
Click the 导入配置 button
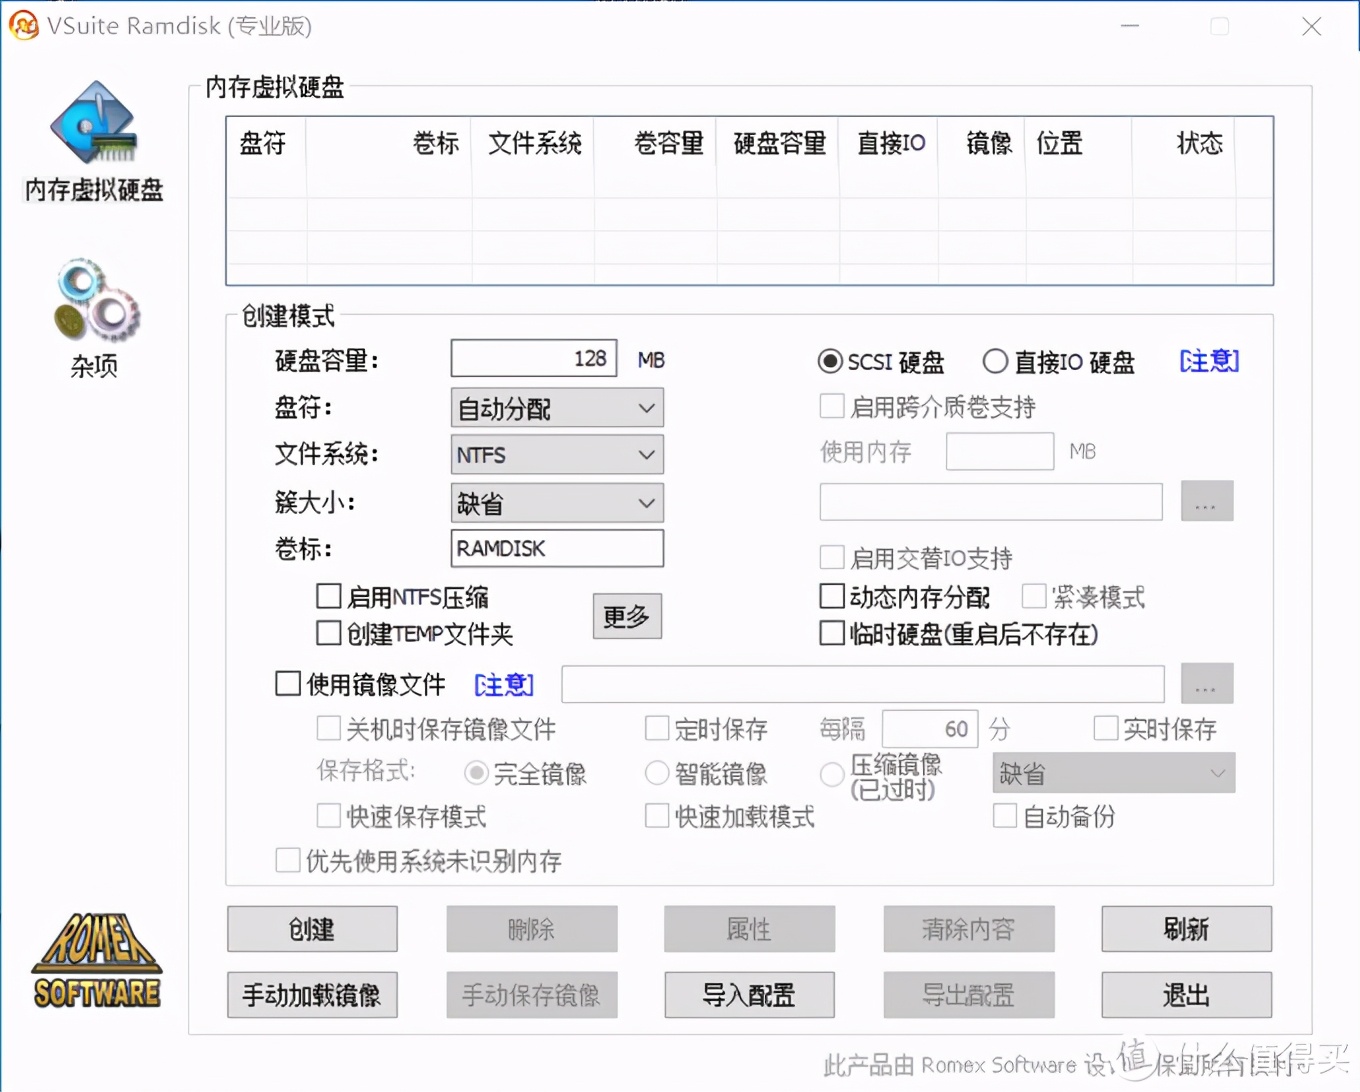coord(749,995)
